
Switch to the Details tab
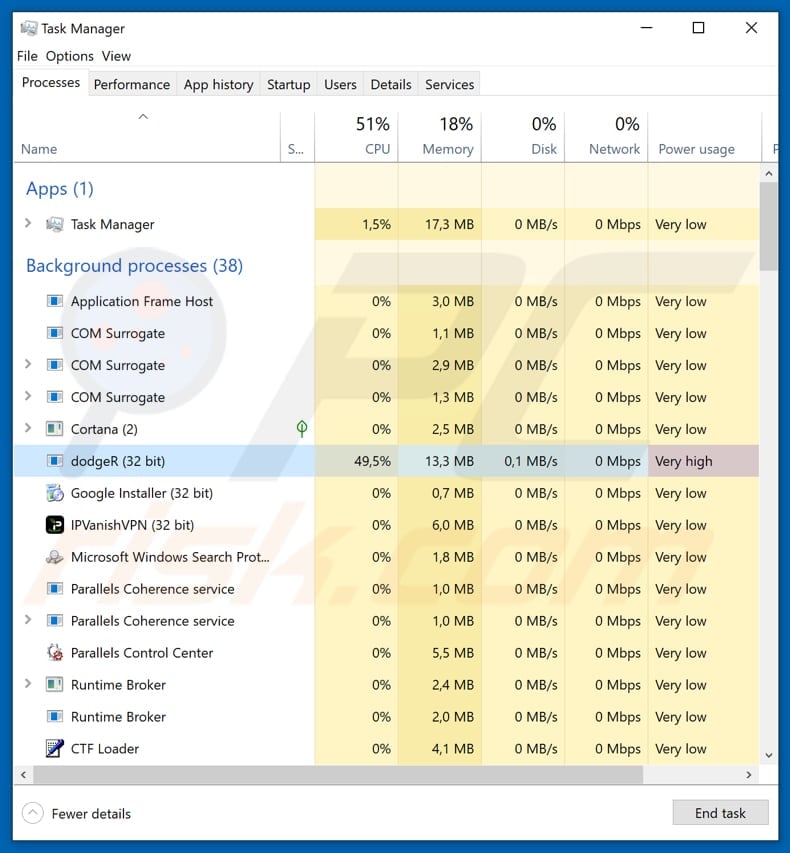click(391, 84)
